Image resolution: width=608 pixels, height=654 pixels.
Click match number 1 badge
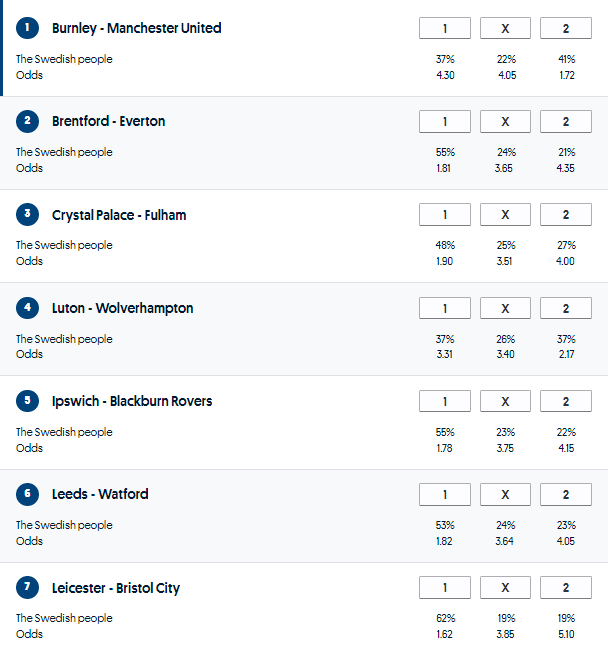[x=27, y=28]
